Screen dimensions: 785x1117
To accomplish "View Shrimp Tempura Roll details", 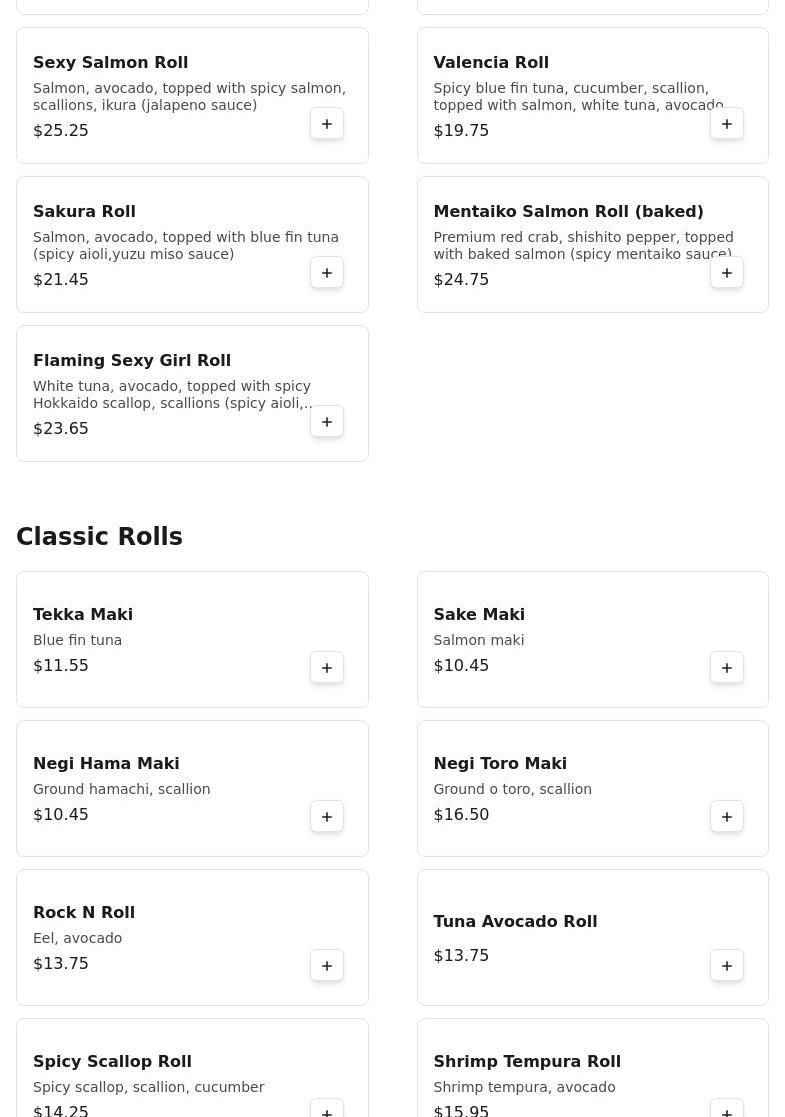I will point(527,1062).
